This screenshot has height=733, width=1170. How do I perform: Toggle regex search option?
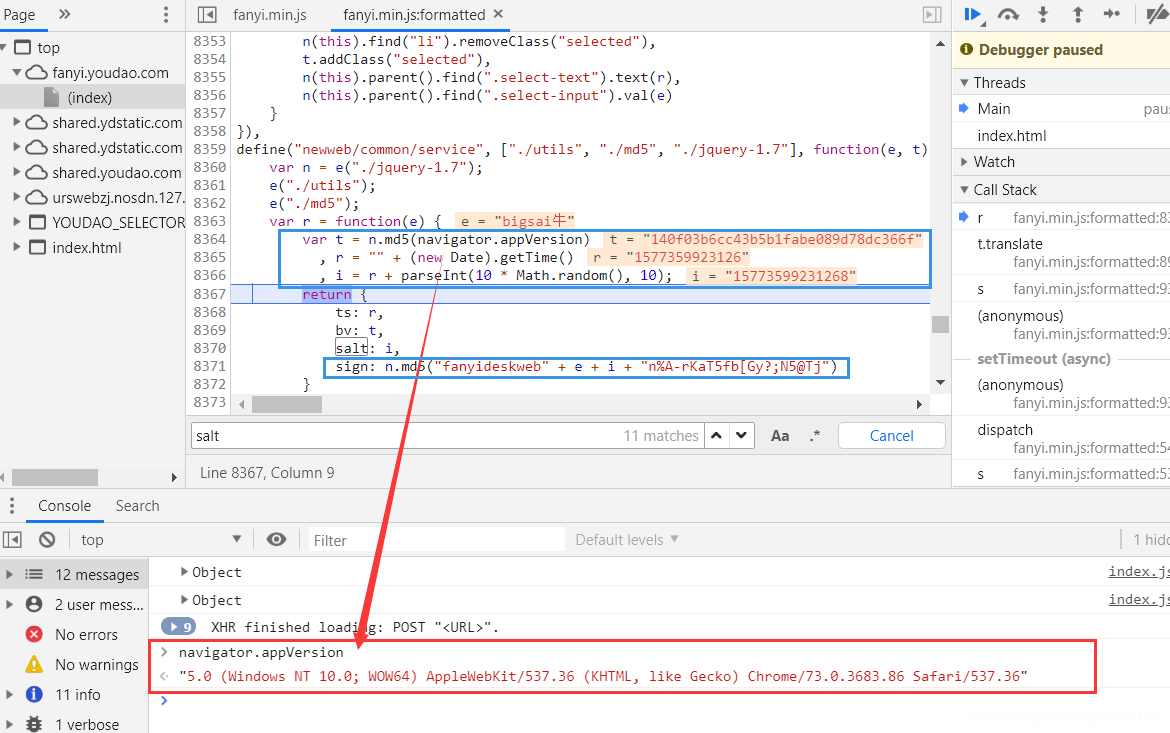tap(815, 435)
